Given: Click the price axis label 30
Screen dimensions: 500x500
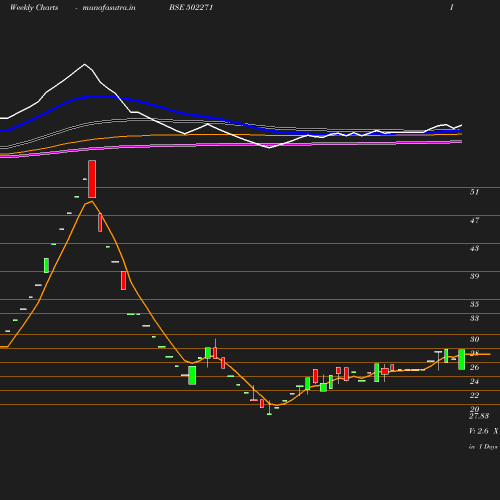Looking at the screenshot, I should (x=474, y=339).
